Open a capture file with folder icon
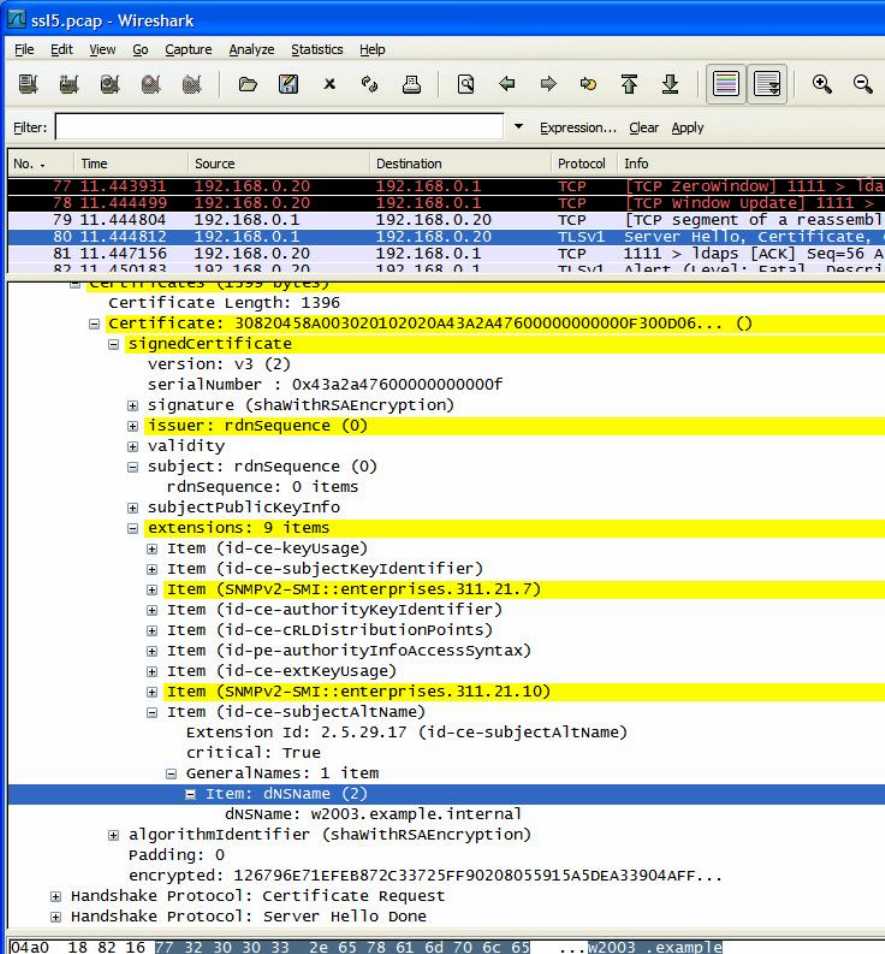 pos(248,86)
